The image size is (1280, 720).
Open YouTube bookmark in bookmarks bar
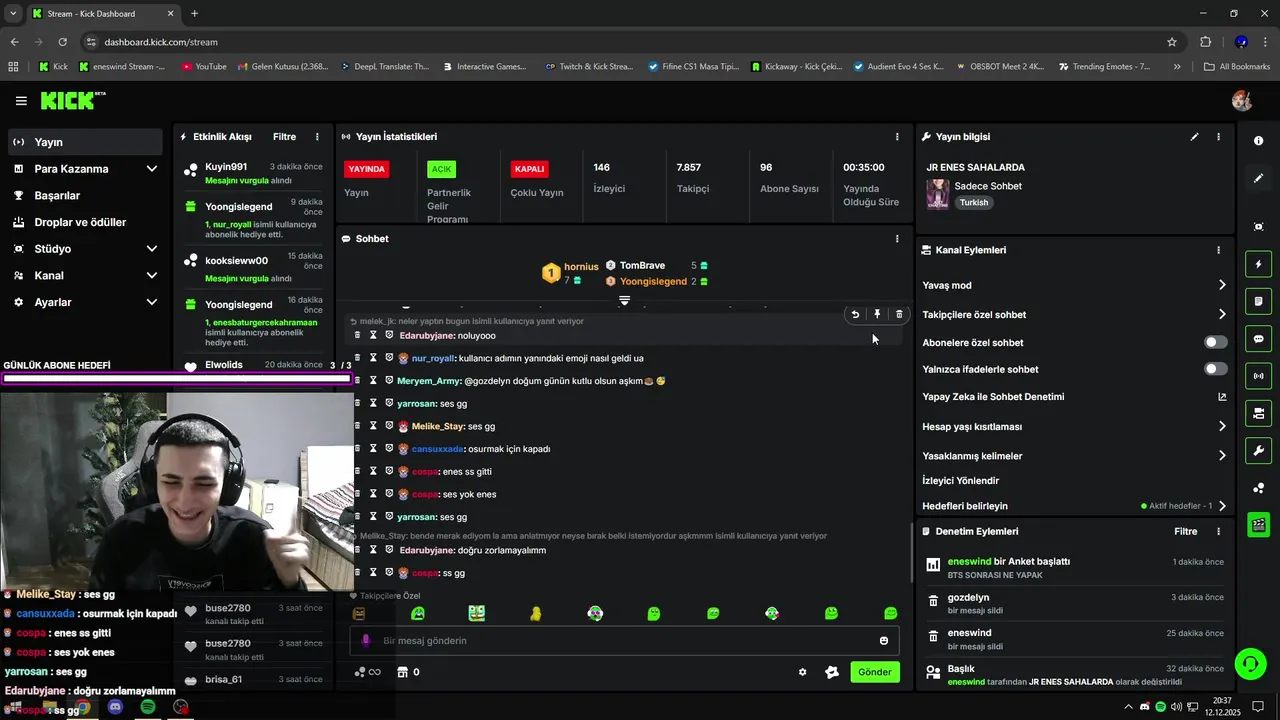(204, 67)
